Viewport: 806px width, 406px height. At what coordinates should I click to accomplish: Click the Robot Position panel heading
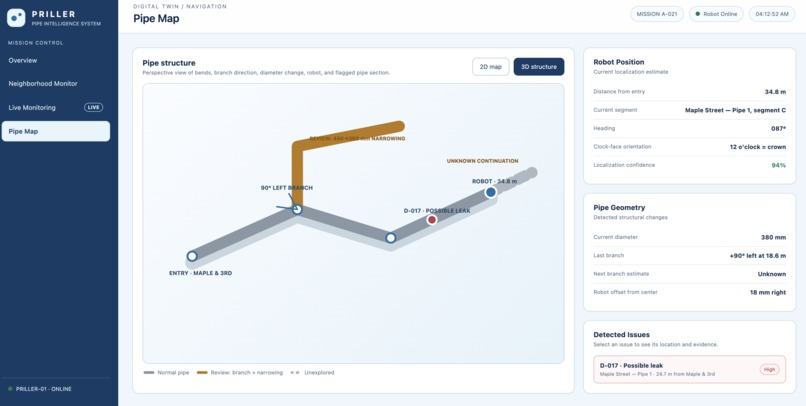618,62
